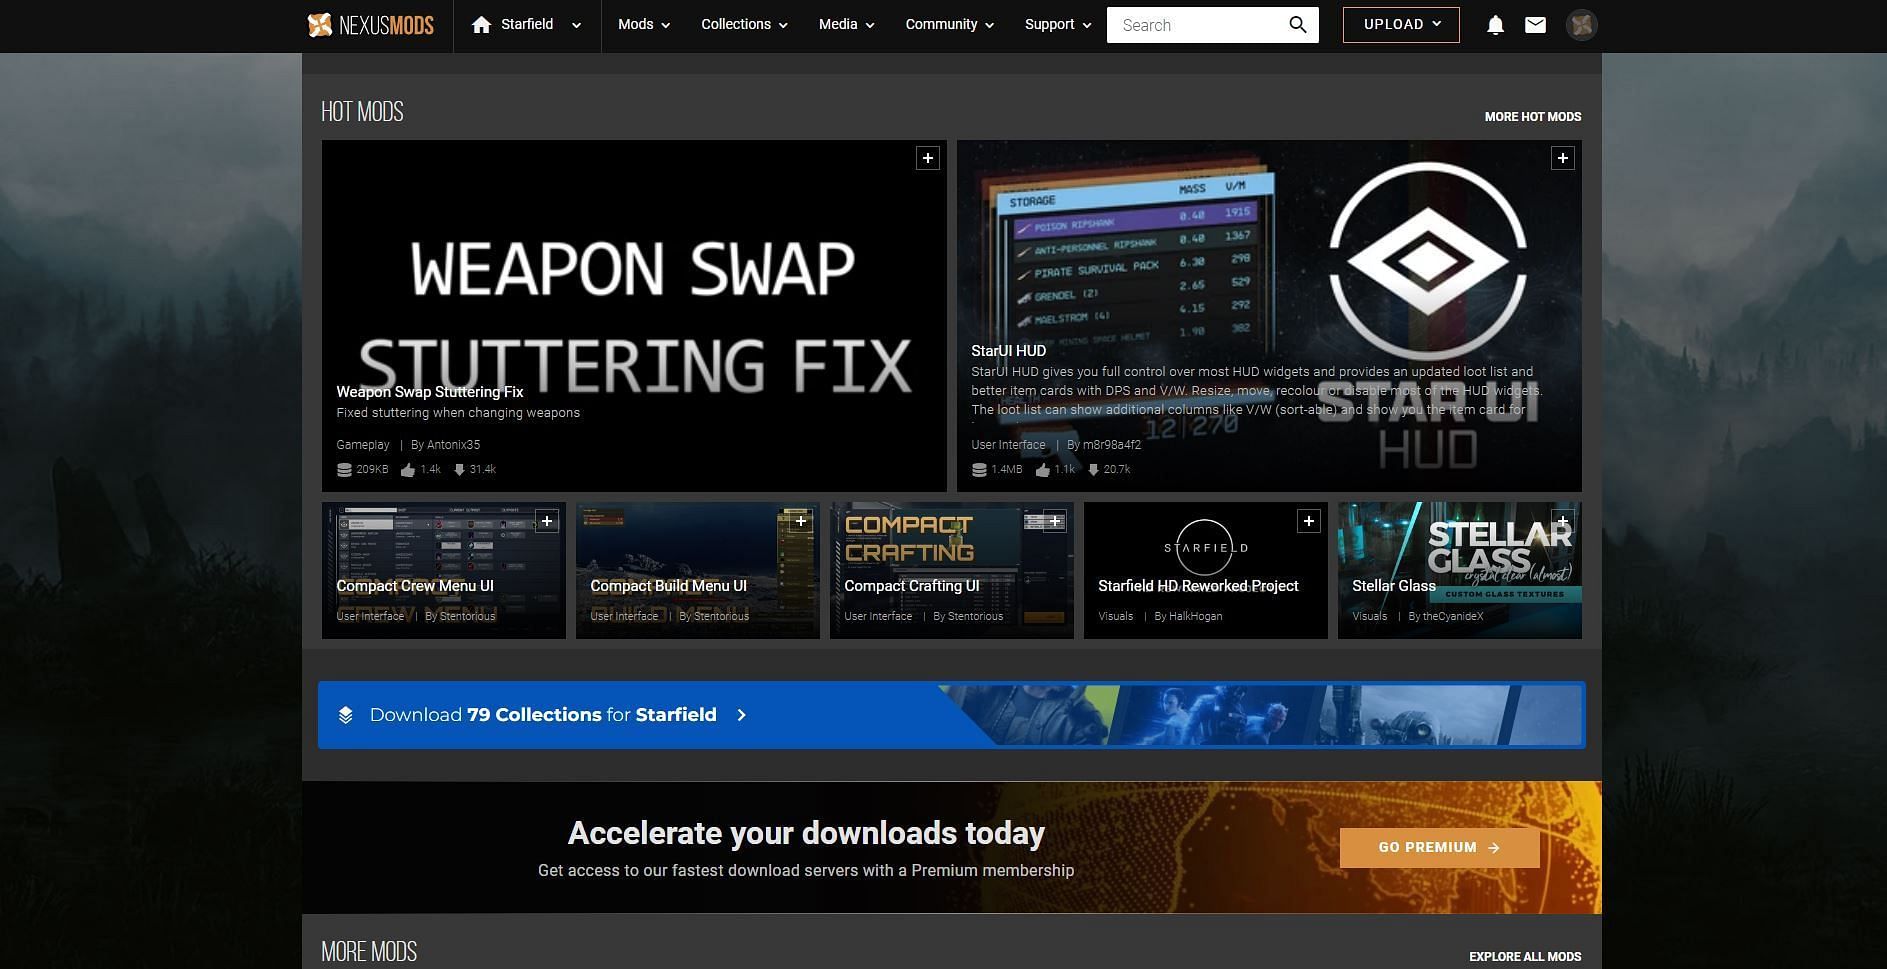Image resolution: width=1887 pixels, height=969 pixels.
Task: Click Visuals category on Stellar Glass card
Action: pos(1369,617)
